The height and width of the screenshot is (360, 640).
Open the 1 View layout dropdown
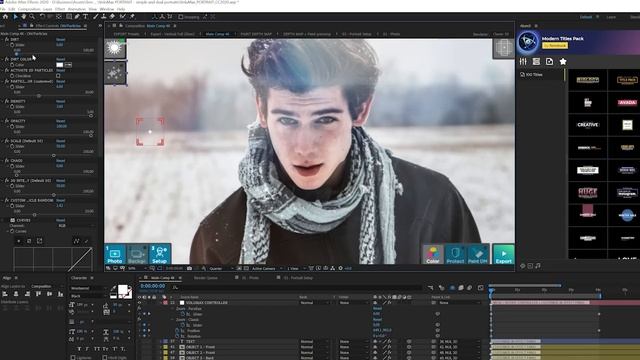tap(295, 268)
